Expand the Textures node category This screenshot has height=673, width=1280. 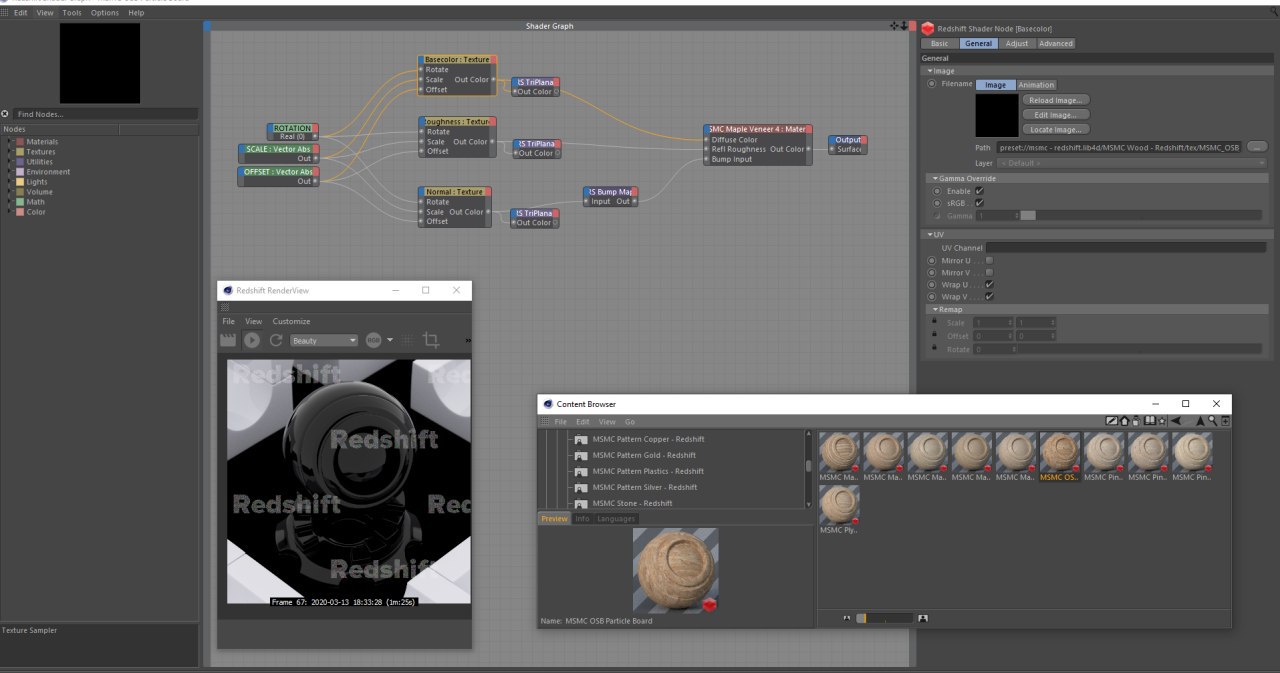pyautogui.click(x=9, y=152)
